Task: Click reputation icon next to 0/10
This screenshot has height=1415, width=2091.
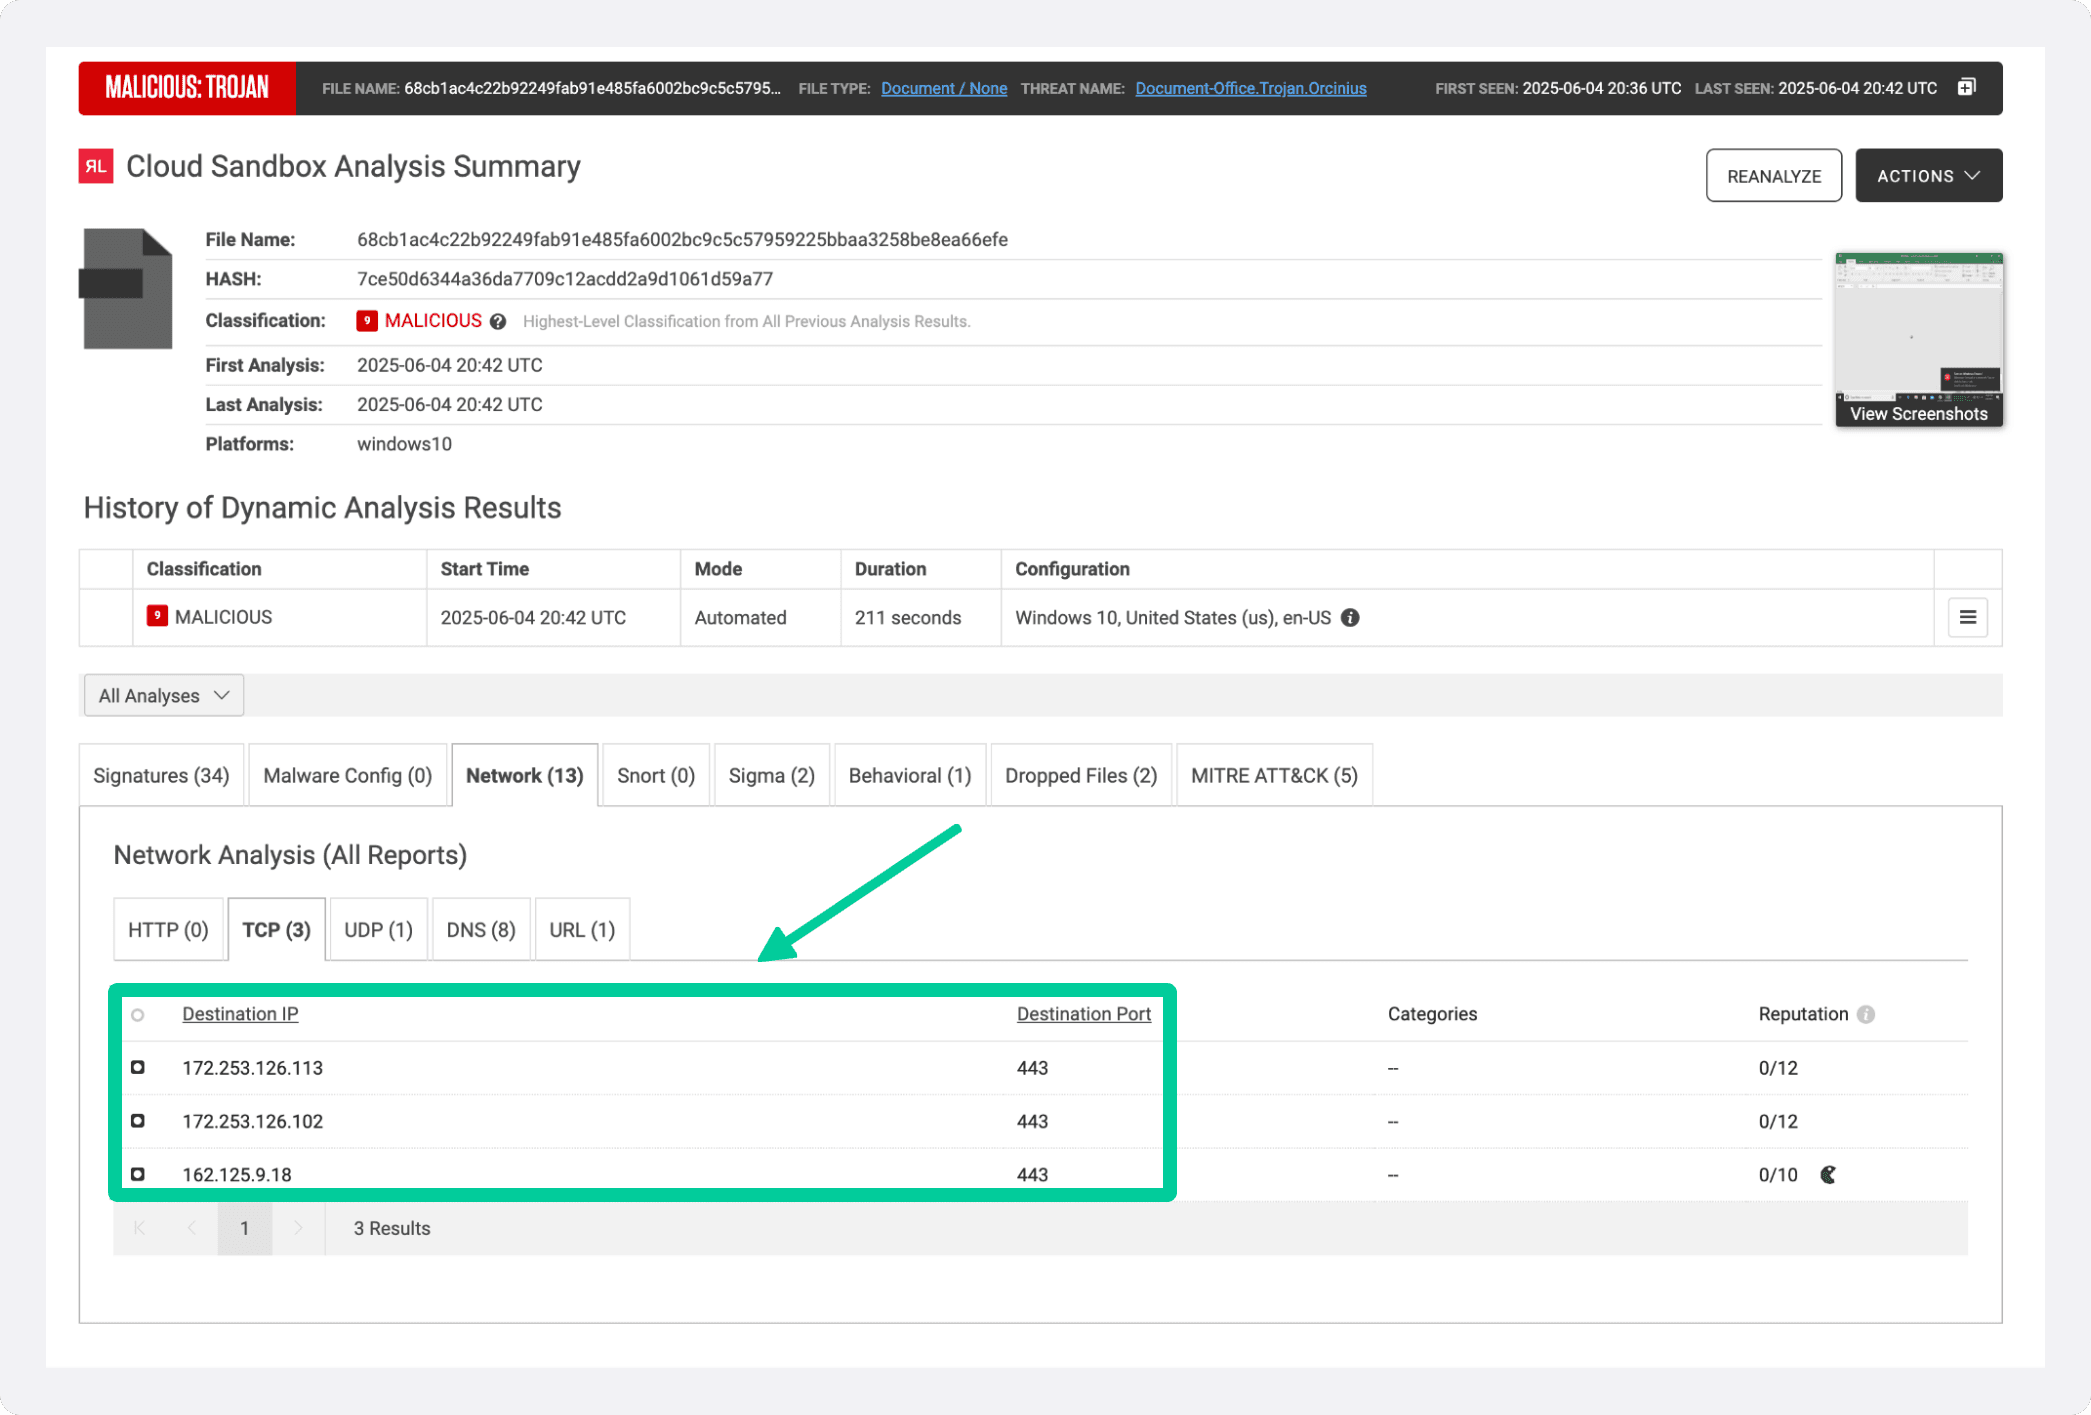Action: click(1828, 1174)
